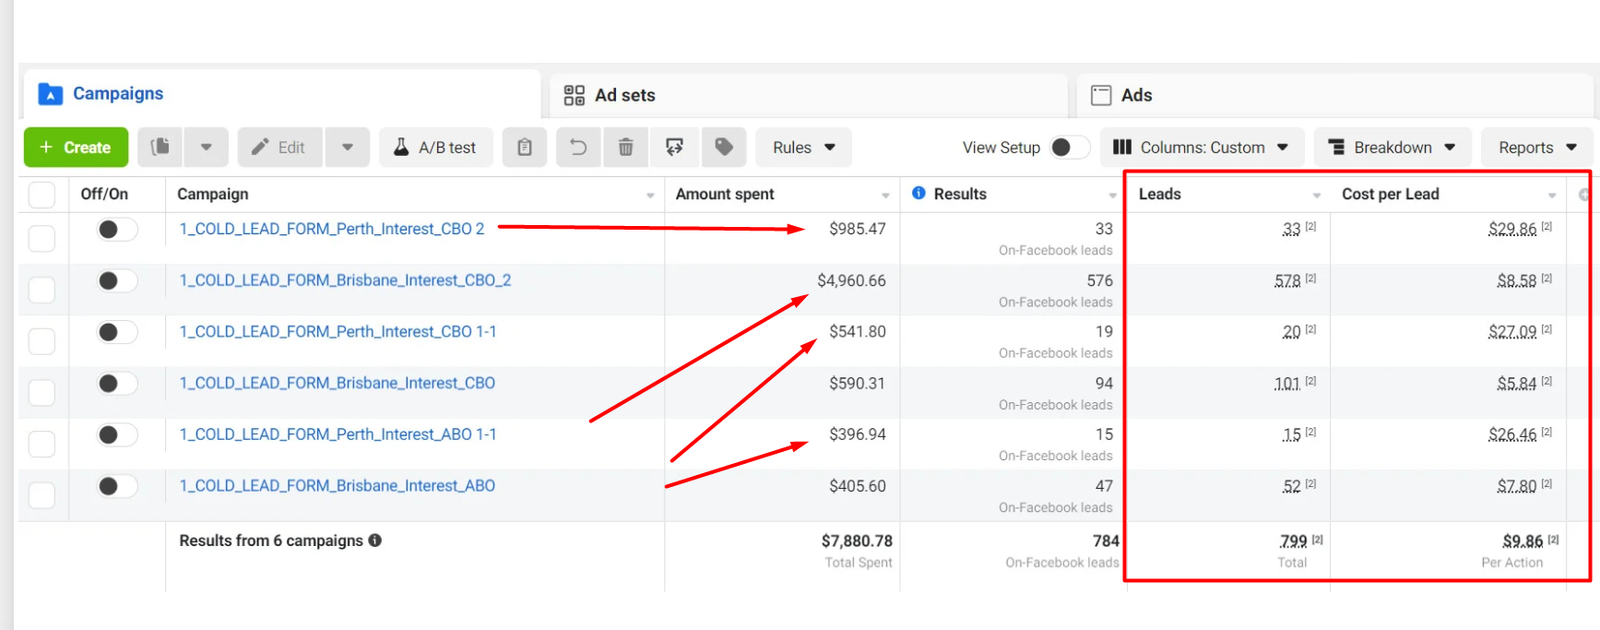Switch to the Ads tab
Screen dimensions: 1600x630
pos(1121,95)
